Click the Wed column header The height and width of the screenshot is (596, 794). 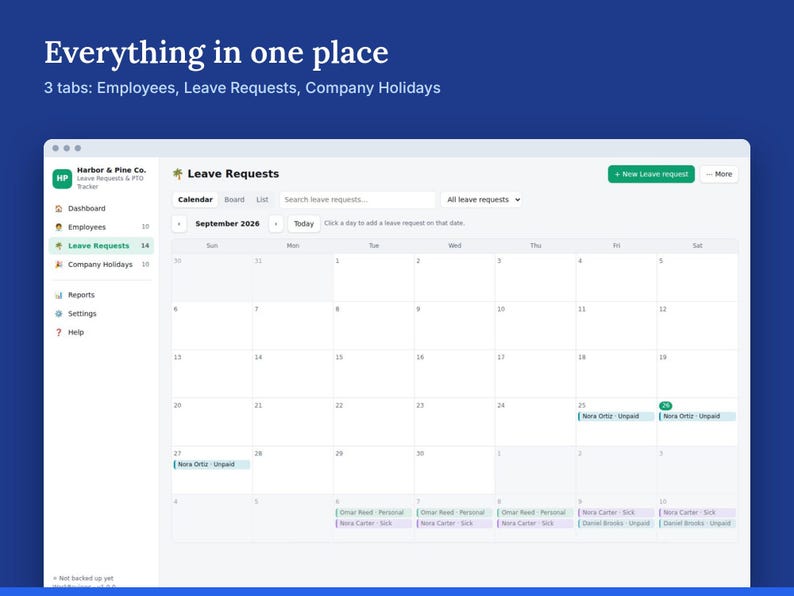click(455, 246)
